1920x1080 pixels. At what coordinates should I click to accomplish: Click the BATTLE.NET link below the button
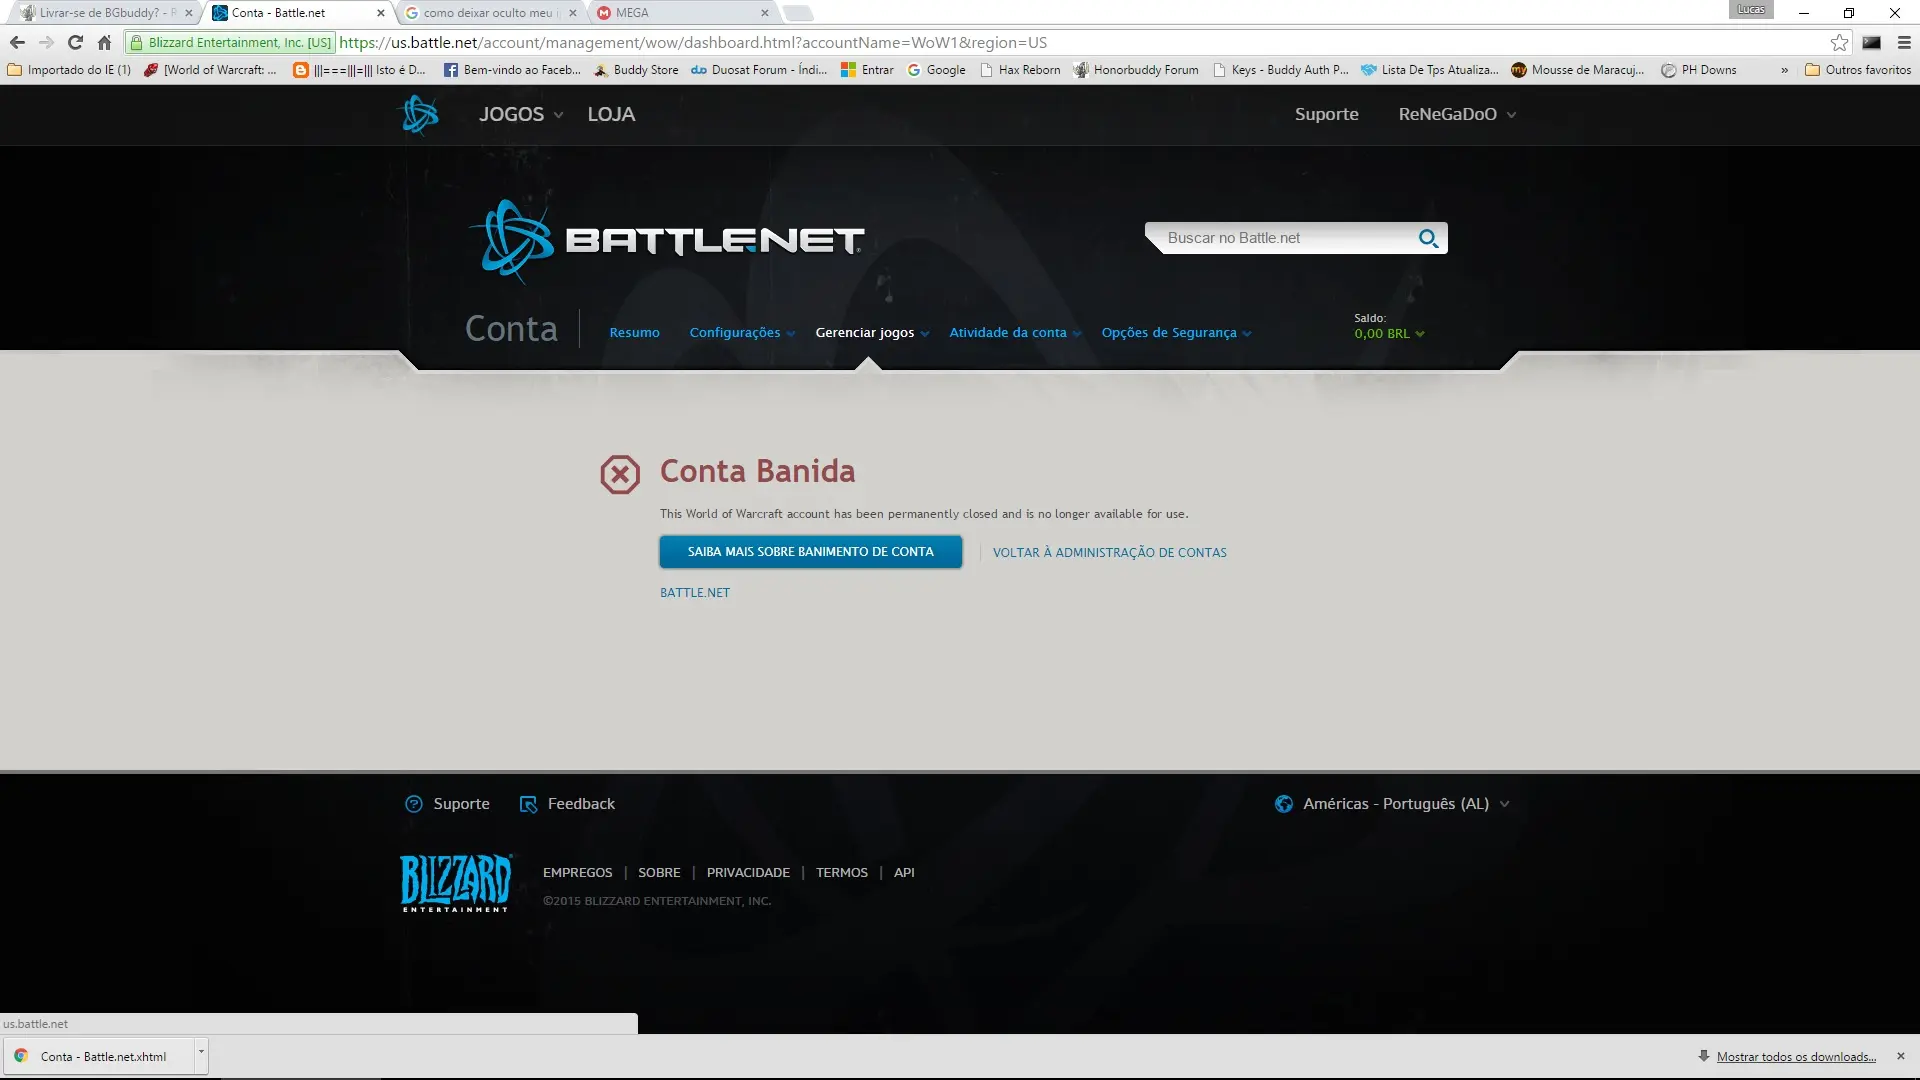(695, 593)
